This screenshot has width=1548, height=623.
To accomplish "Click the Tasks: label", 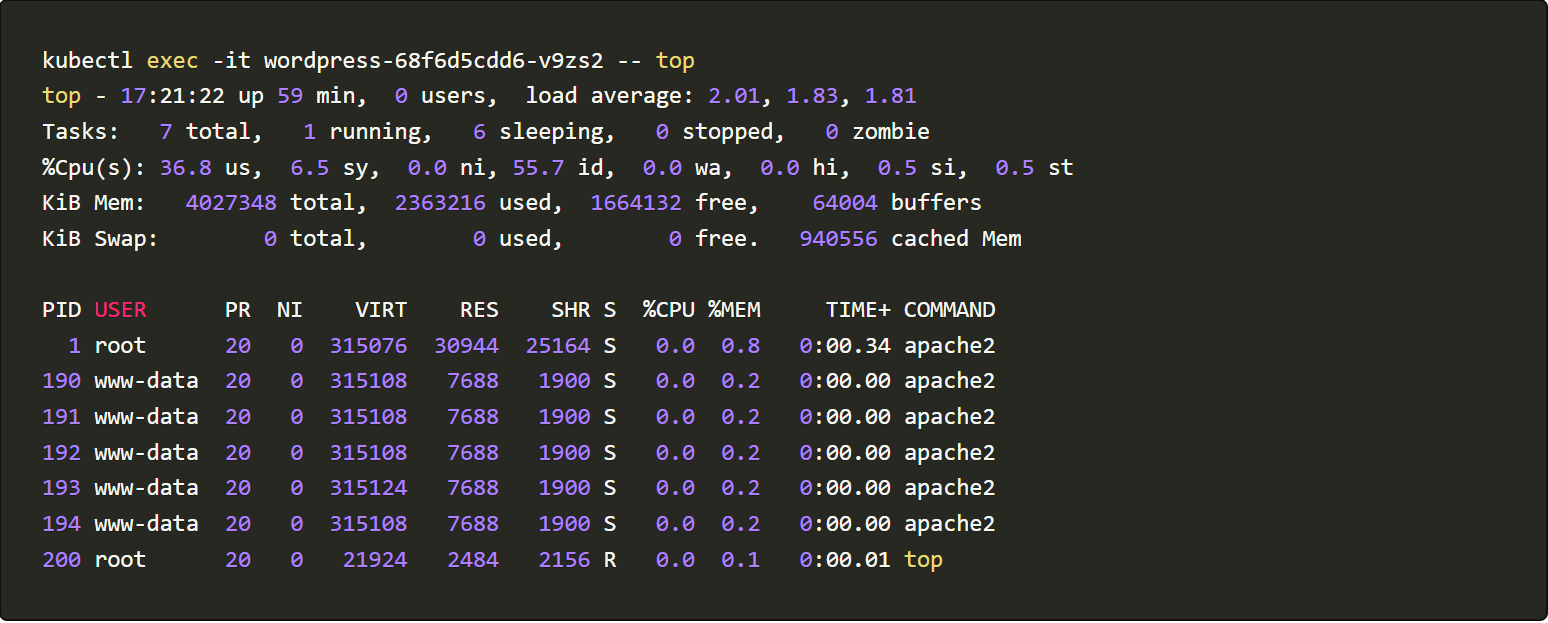I will click(x=81, y=132).
